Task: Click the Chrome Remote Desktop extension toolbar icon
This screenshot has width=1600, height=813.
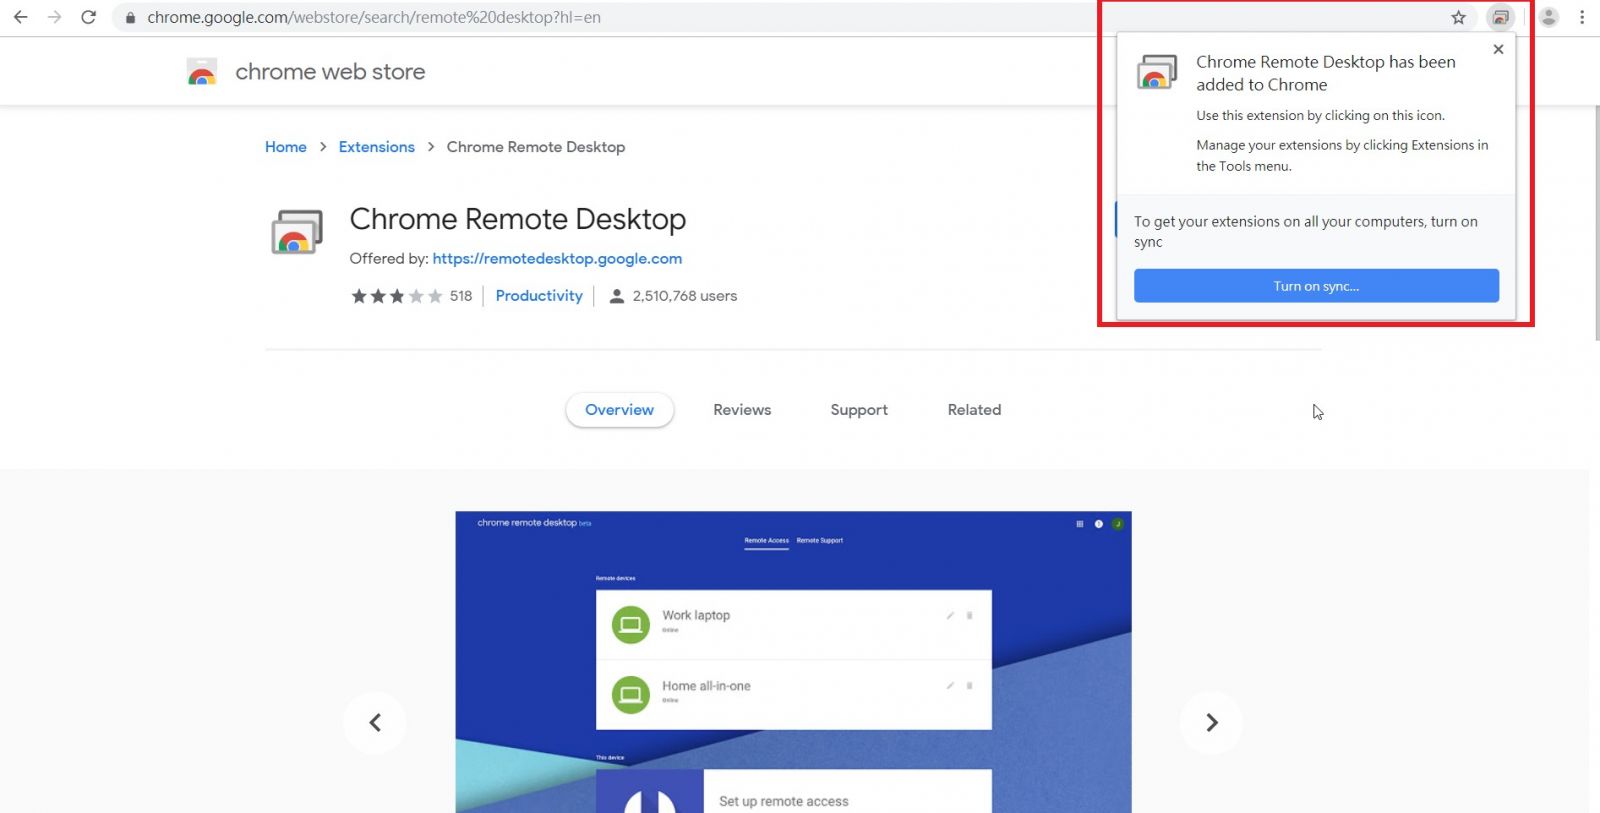Action: tap(1500, 17)
